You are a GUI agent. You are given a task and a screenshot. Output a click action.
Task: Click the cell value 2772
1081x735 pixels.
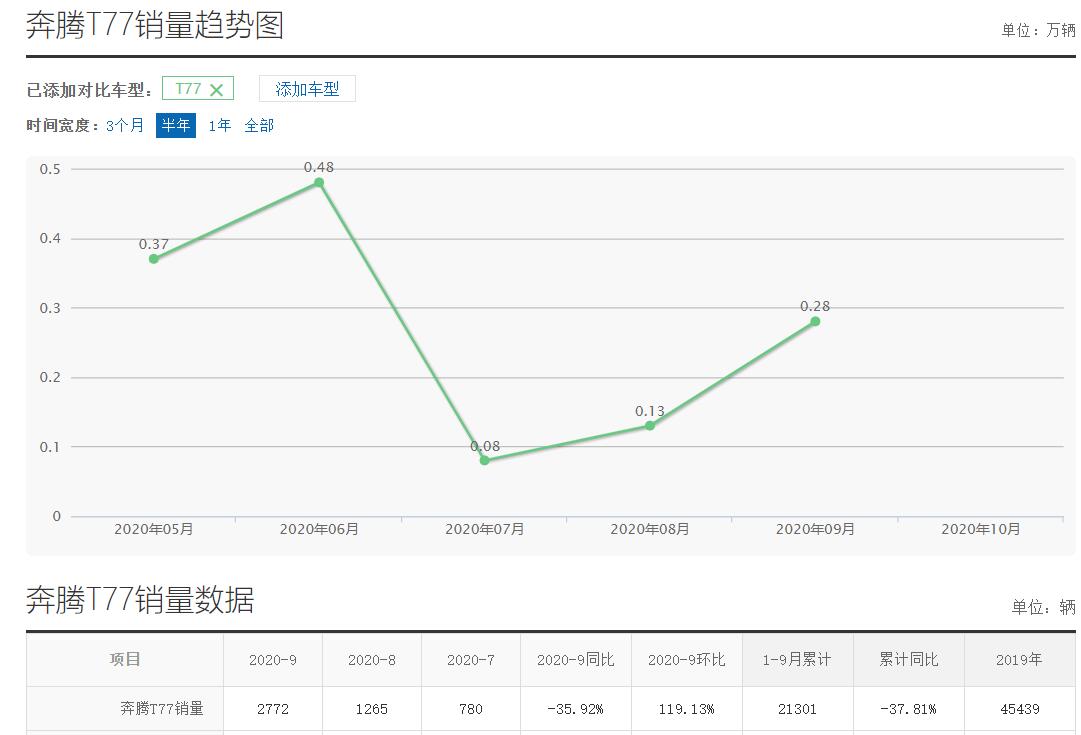point(273,709)
